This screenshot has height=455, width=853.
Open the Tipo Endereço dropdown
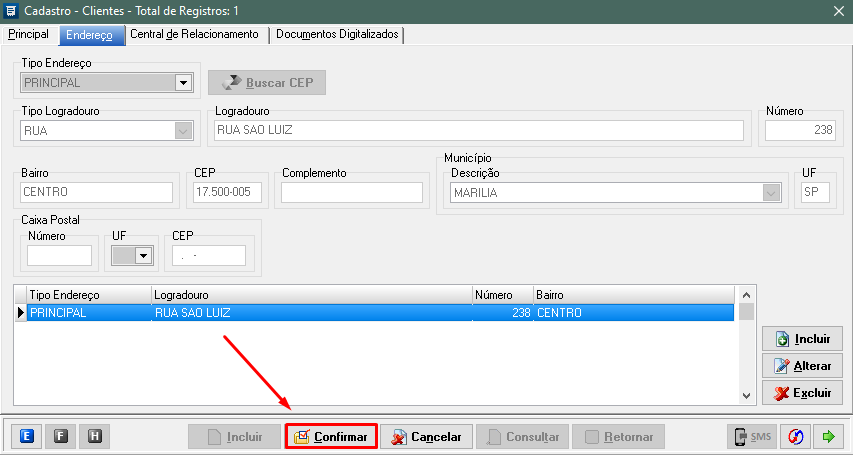click(183, 83)
